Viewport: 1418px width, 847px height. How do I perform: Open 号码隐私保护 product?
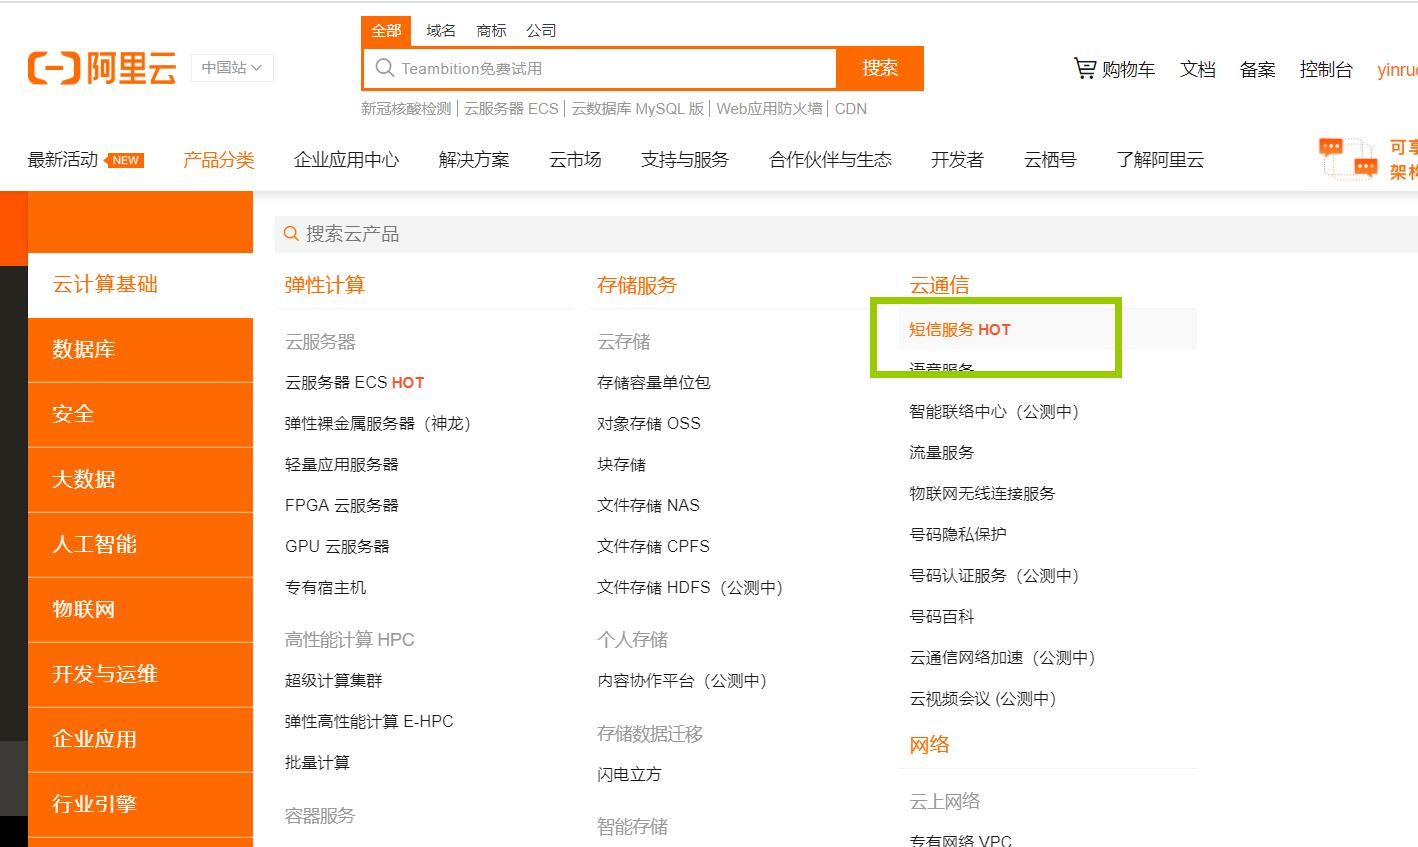tap(958, 534)
